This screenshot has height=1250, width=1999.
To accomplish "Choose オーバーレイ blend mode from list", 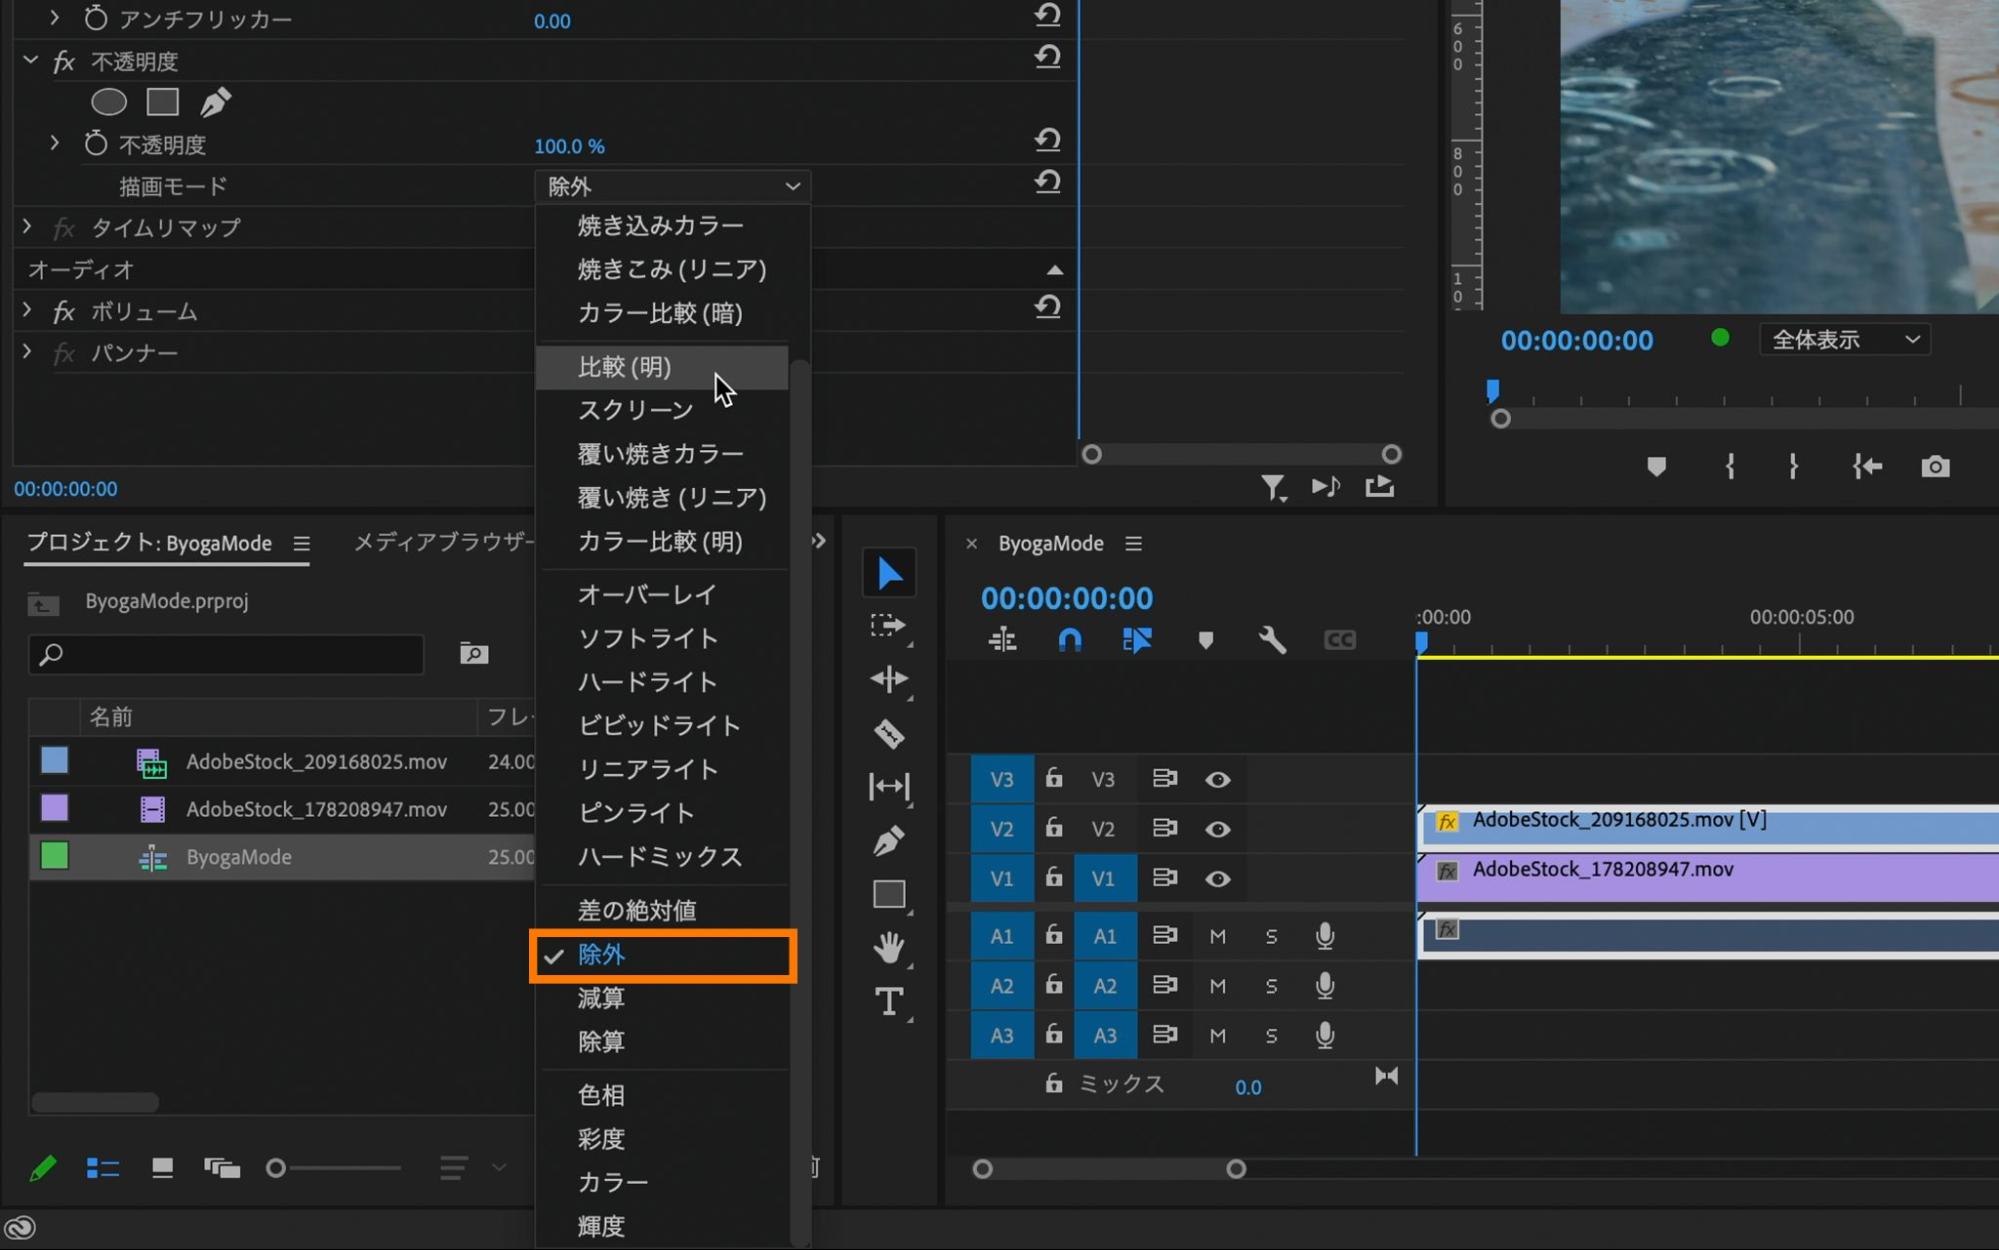I will (647, 595).
